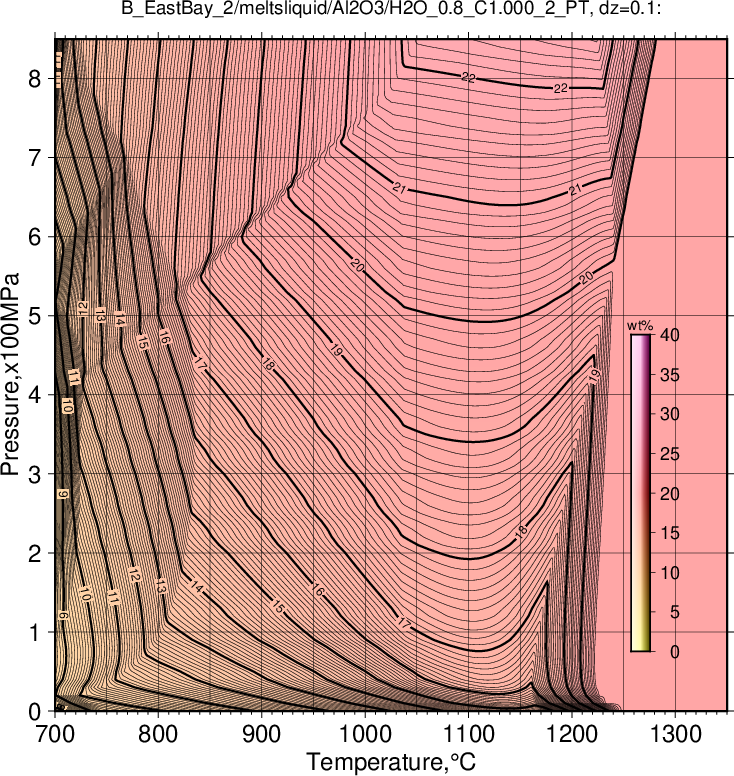Click contour label '13' near 500 MPa

pyautogui.click(x=100, y=315)
